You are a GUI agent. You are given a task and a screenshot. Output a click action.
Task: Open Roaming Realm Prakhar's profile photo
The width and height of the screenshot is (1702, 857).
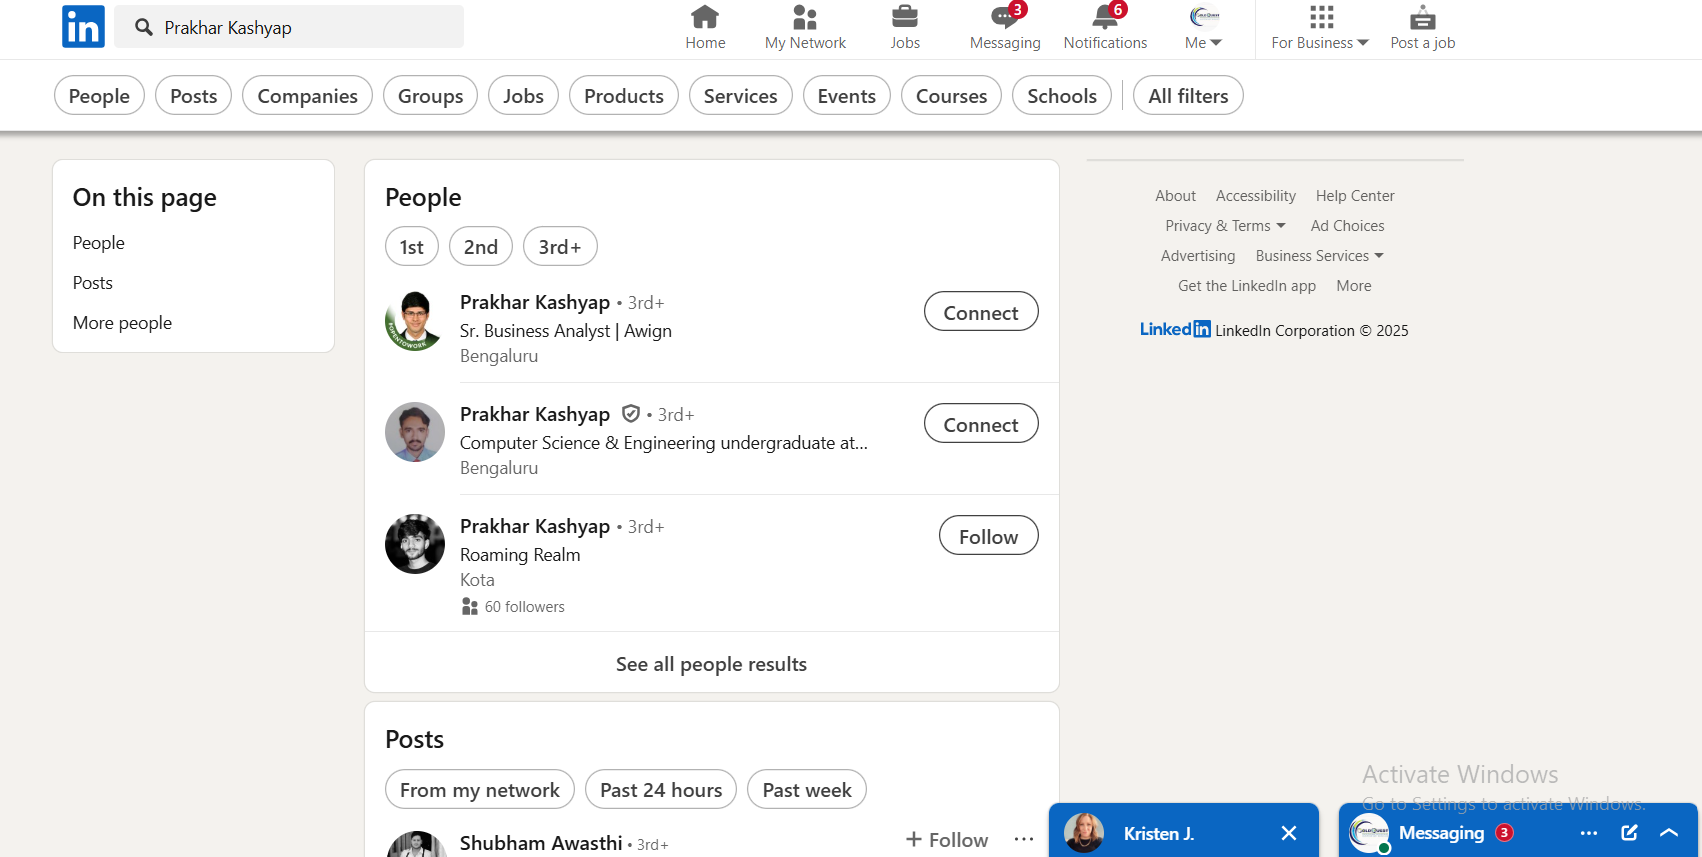pyautogui.click(x=415, y=544)
